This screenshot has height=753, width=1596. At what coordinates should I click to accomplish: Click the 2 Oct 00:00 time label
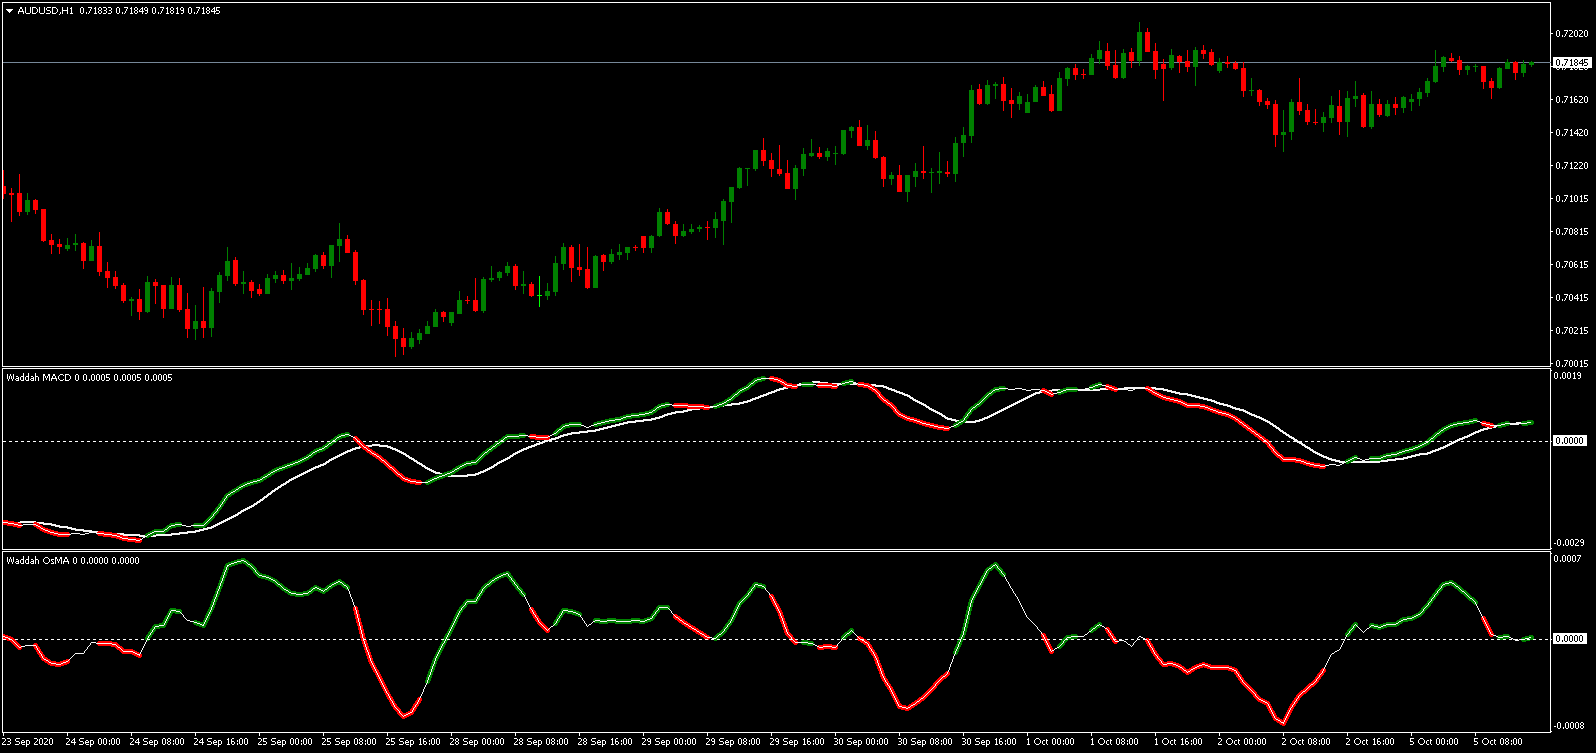click(x=1243, y=742)
